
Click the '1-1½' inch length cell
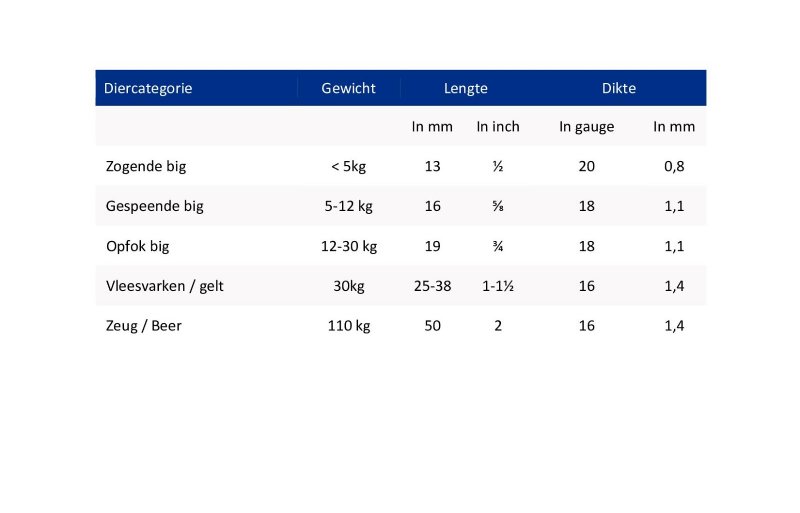click(x=497, y=286)
